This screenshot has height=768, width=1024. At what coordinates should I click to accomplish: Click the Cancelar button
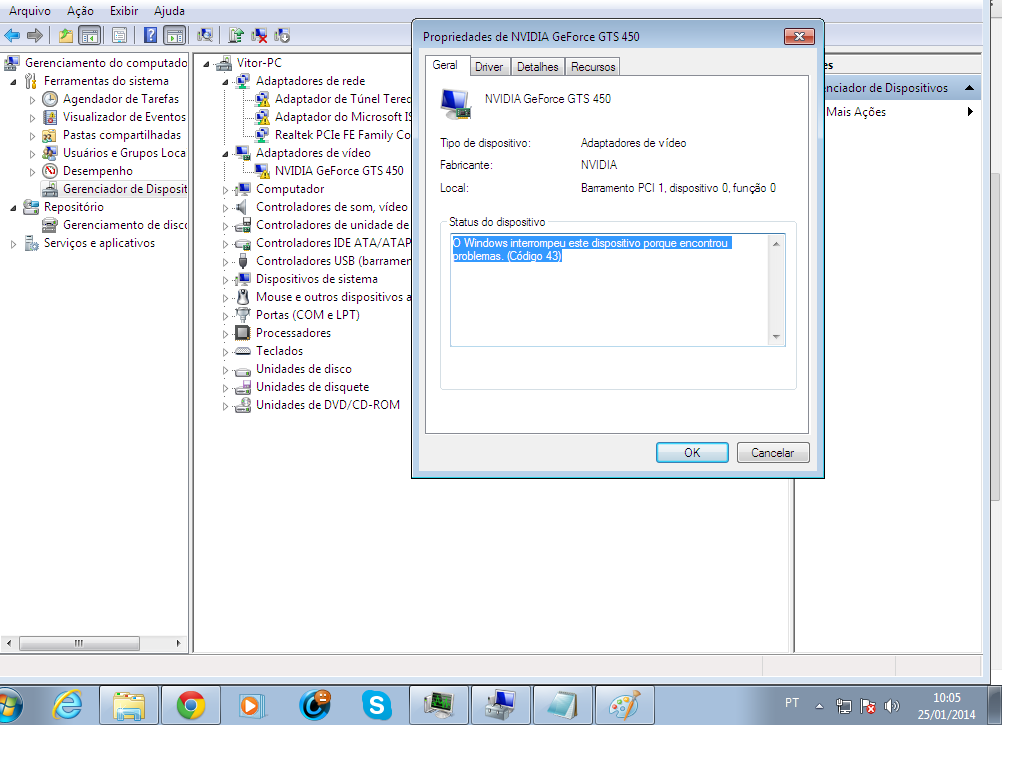[773, 453]
